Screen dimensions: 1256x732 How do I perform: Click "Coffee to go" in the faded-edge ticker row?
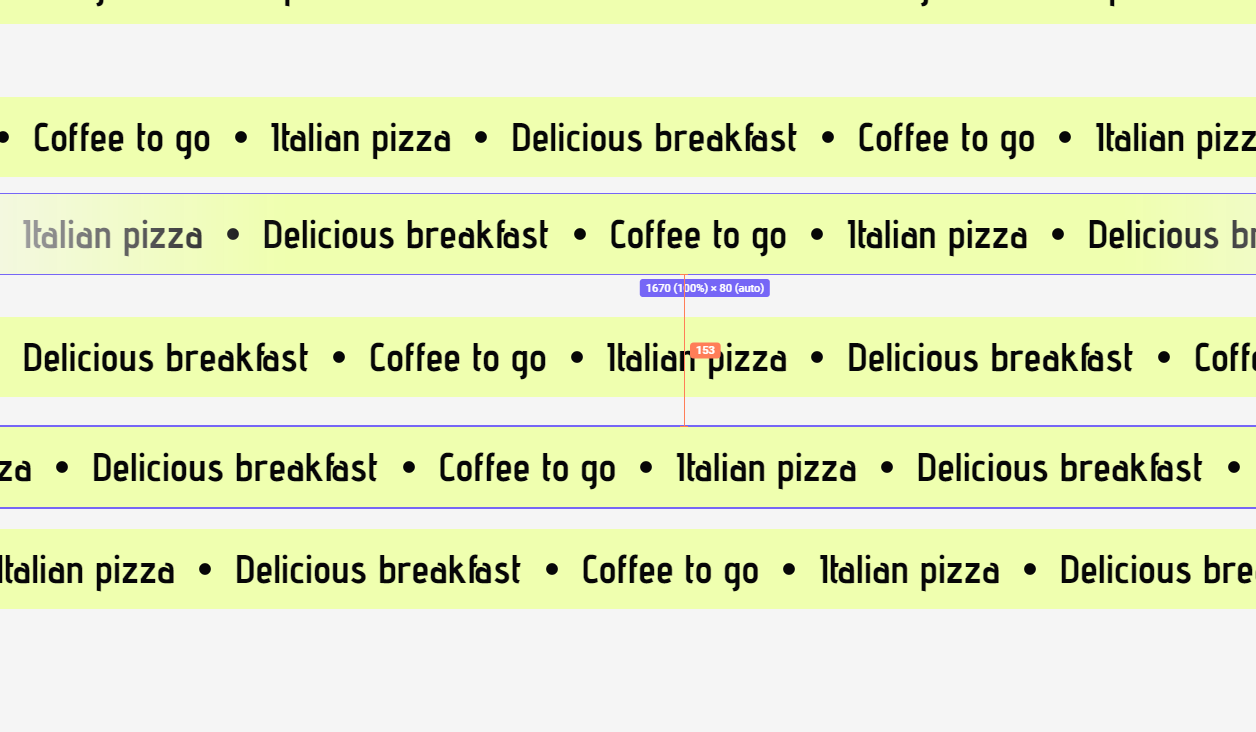(698, 236)
